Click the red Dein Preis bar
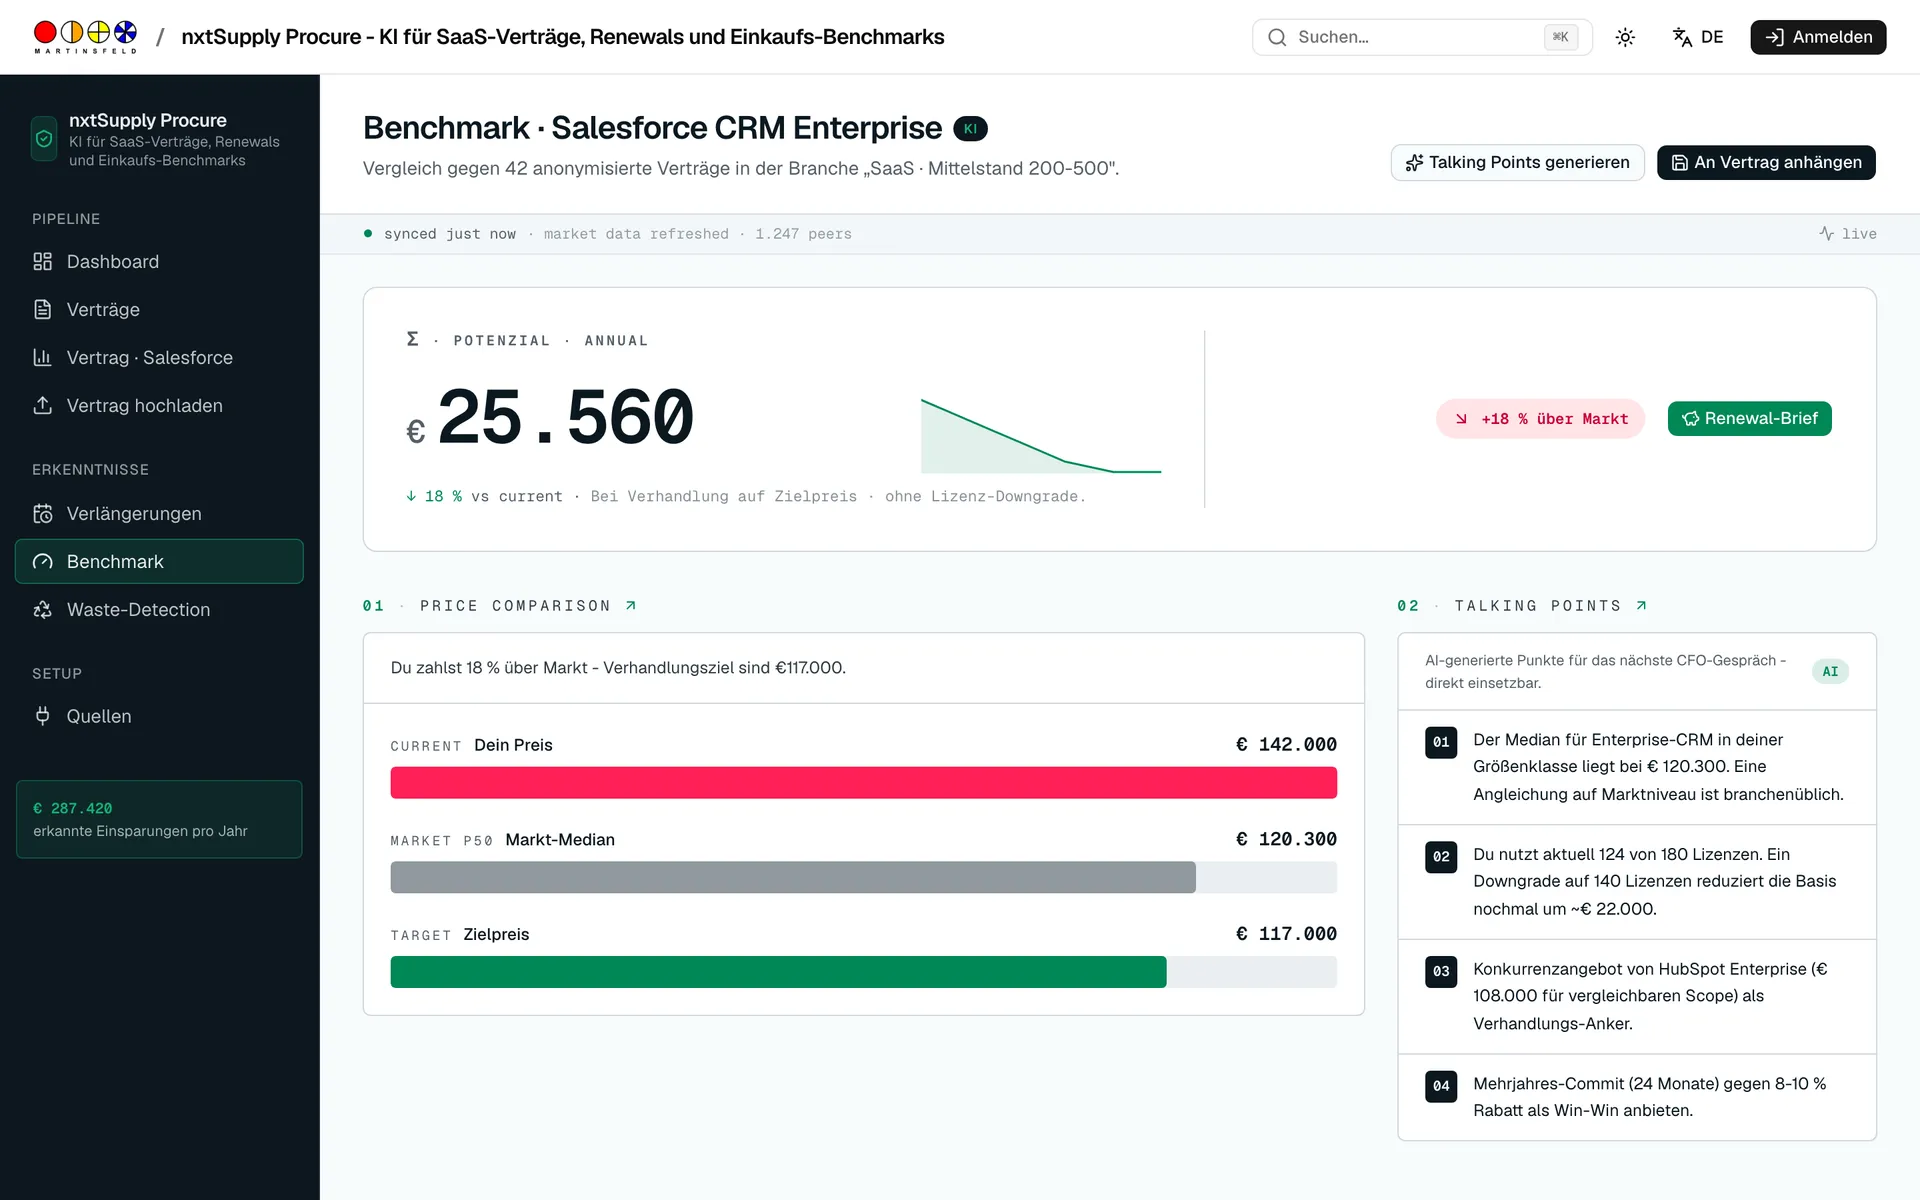The width and height of the screenshot is (1920, 1200). 863,782
